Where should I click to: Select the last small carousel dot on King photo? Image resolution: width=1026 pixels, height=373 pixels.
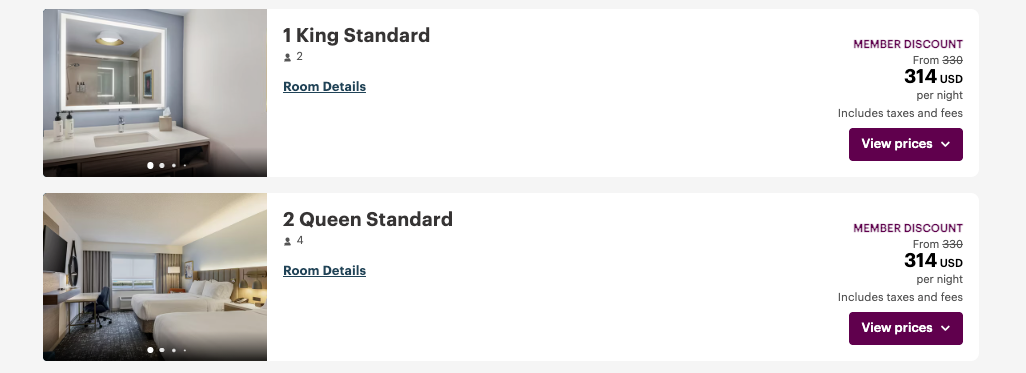point(185,166)
